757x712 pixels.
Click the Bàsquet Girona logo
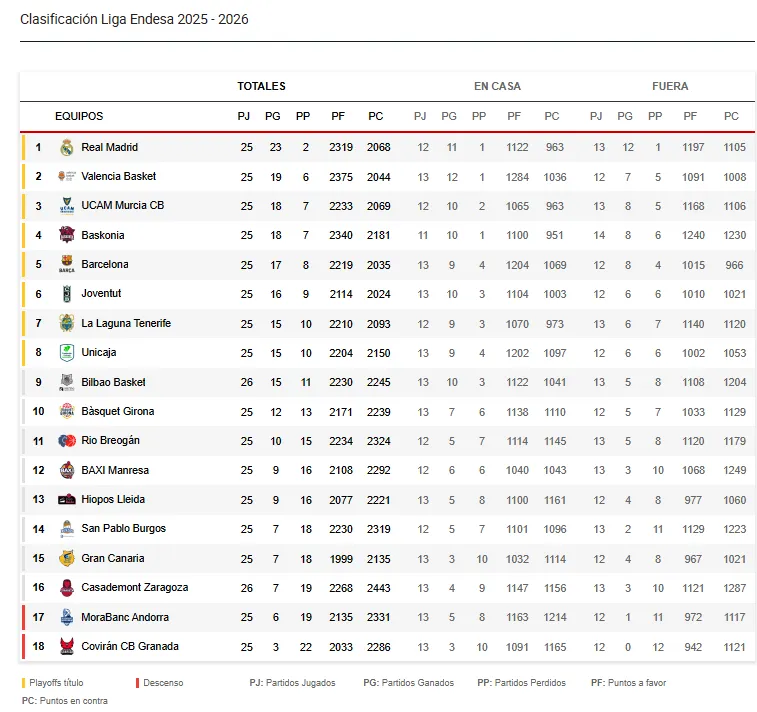67,411
